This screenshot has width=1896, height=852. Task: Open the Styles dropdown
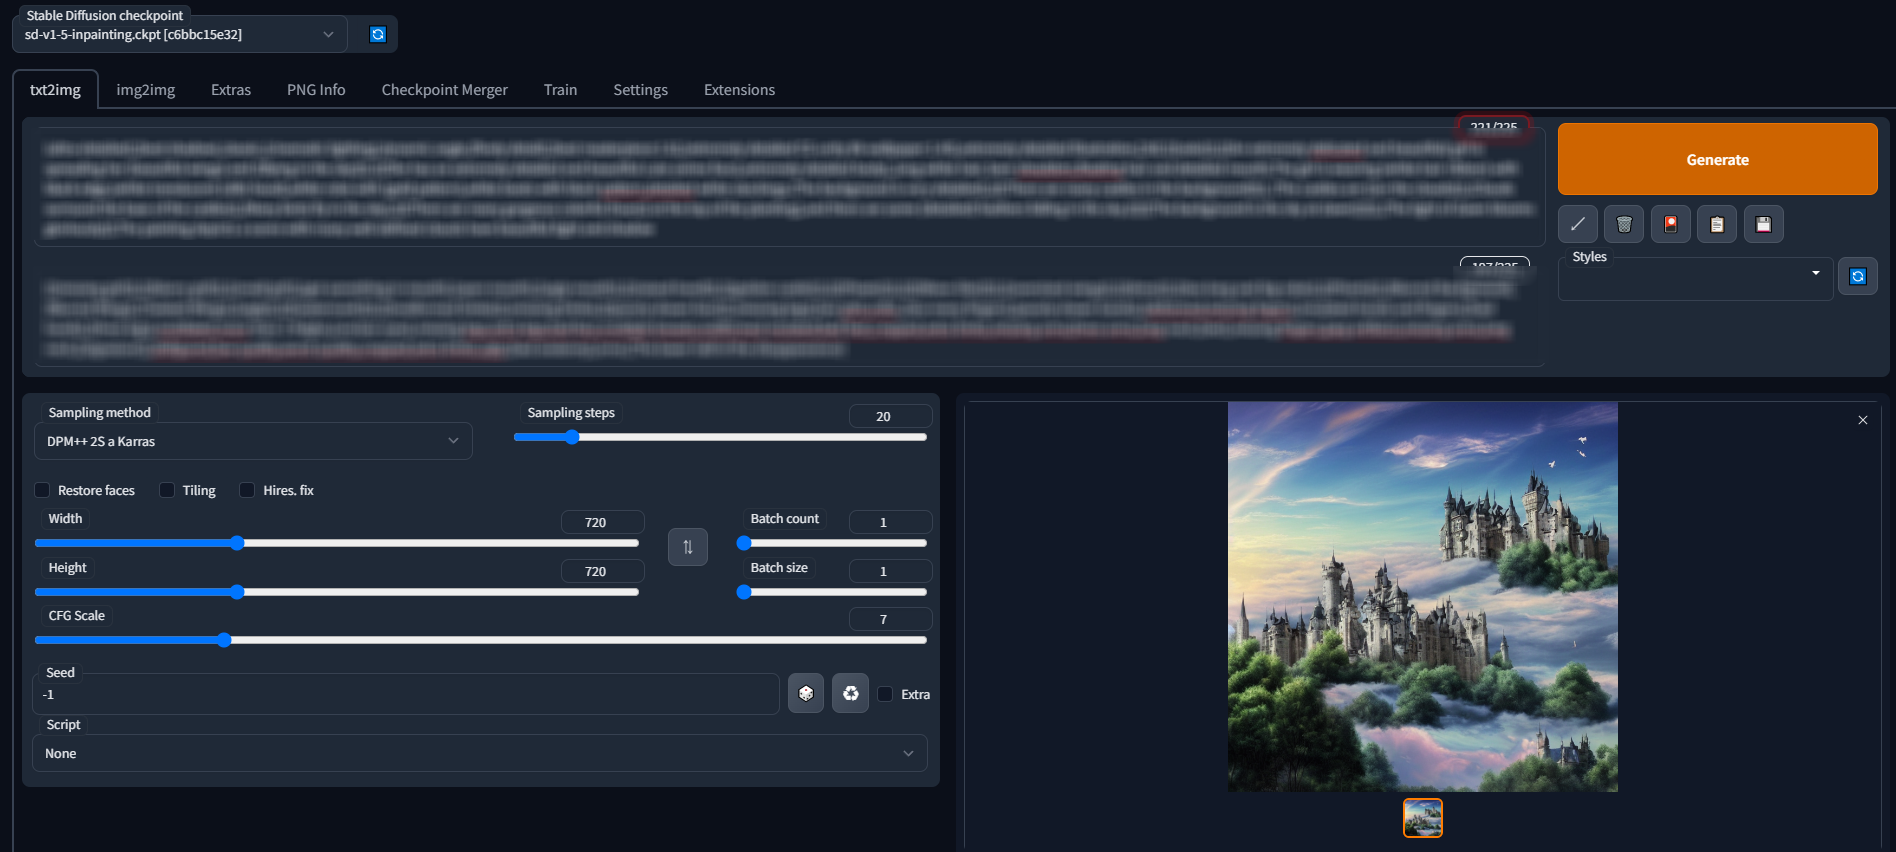[x=1695, y=278]
